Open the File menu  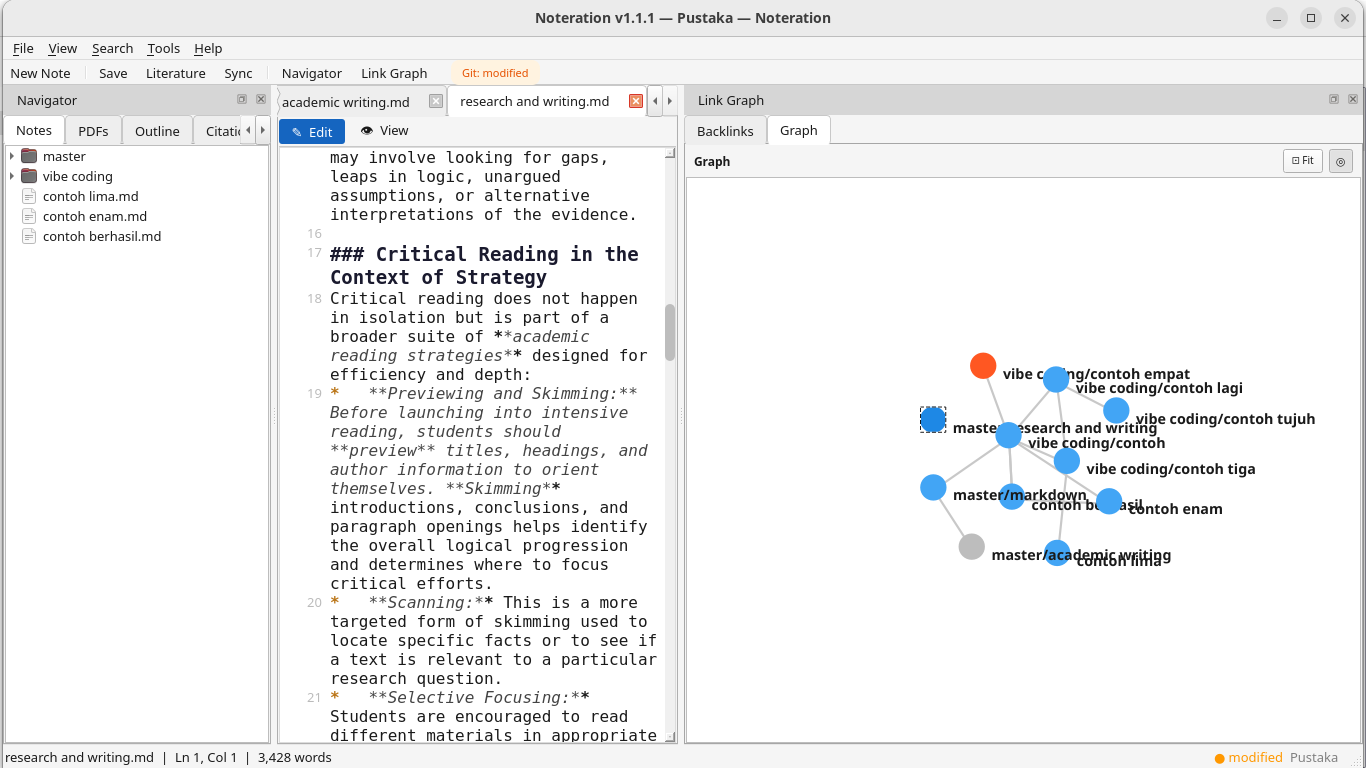point(23,48)
